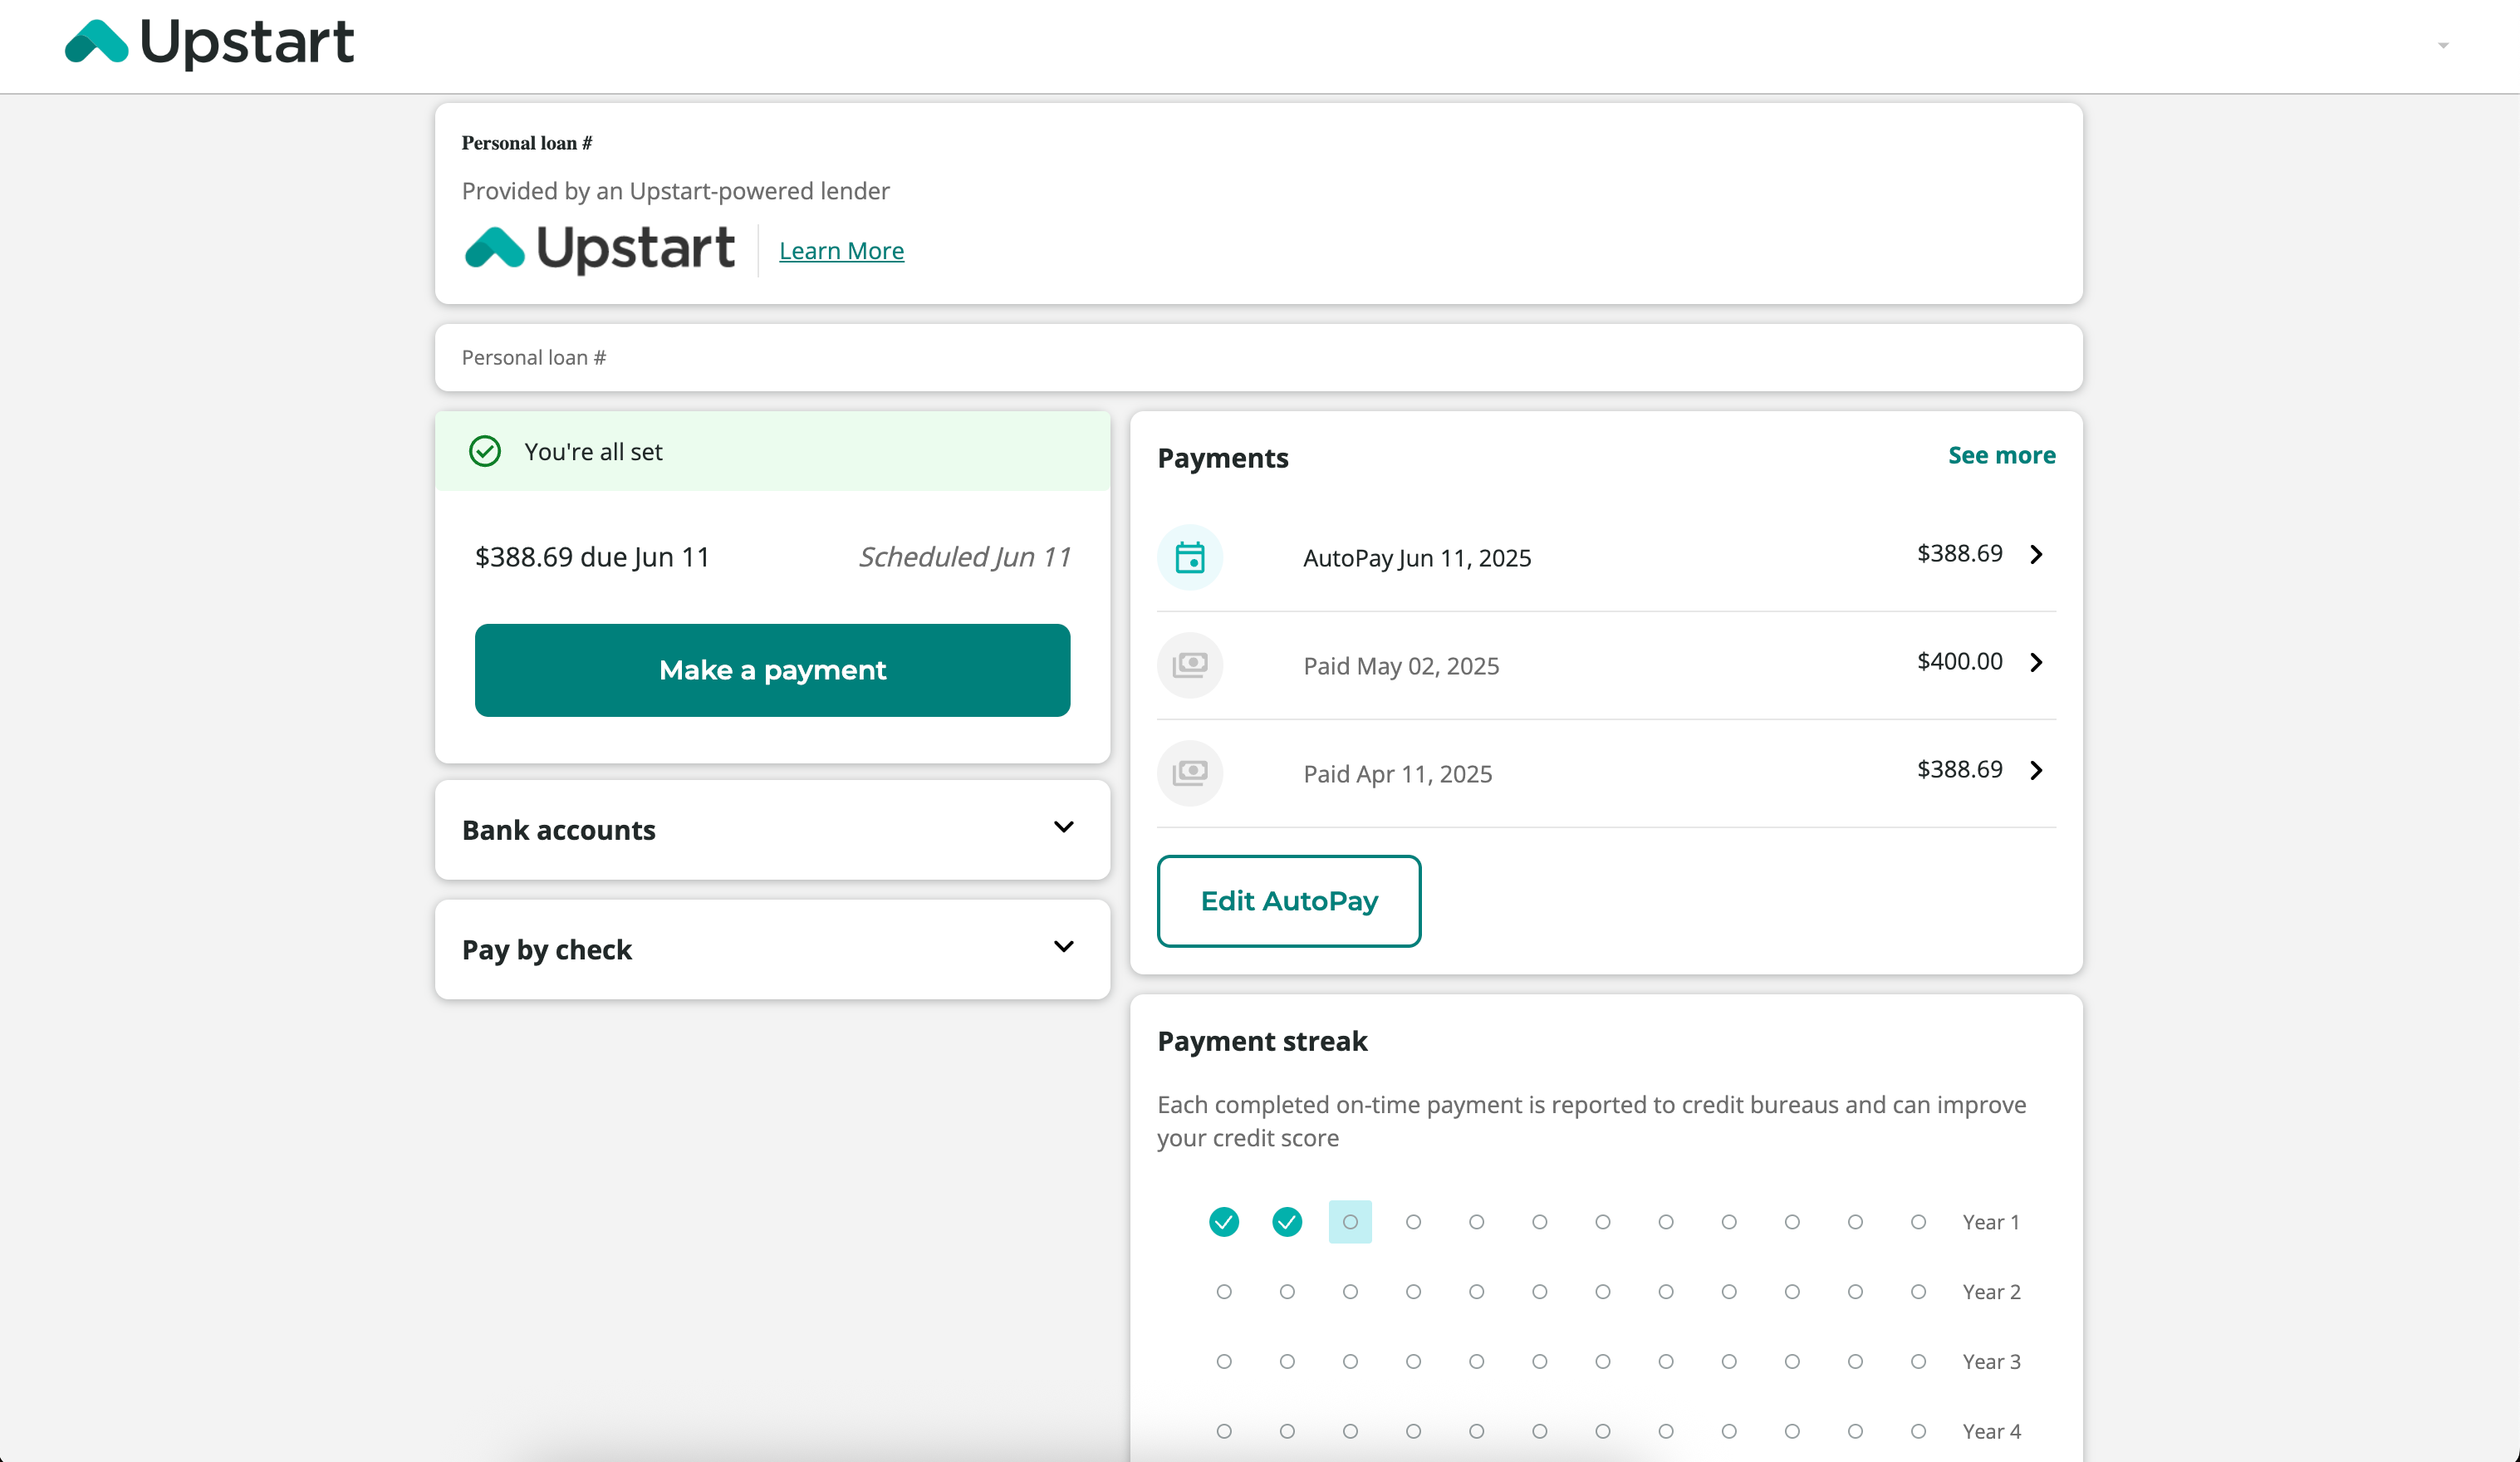Open the Apr 11 payment details arrow
Image resolution: width=2520 pixels, height=1462 pixels.
[2036, 770]
